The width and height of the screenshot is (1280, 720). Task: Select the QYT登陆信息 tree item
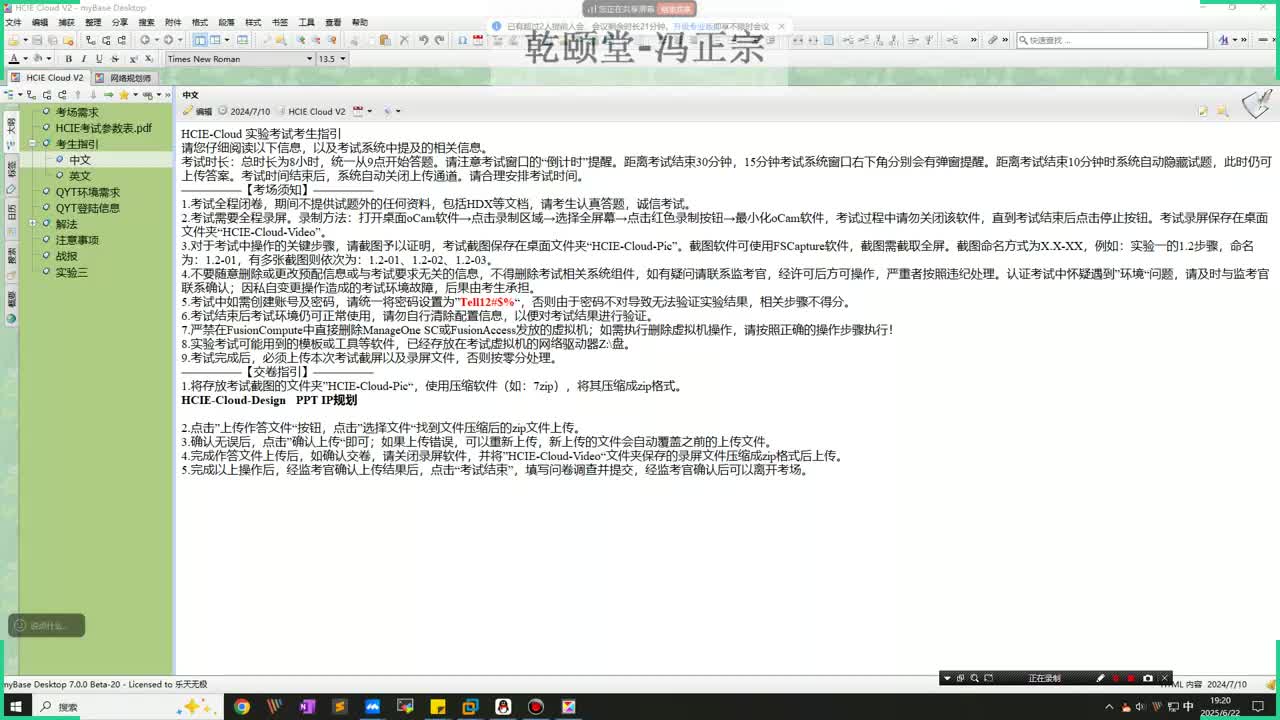pos(87,208)
